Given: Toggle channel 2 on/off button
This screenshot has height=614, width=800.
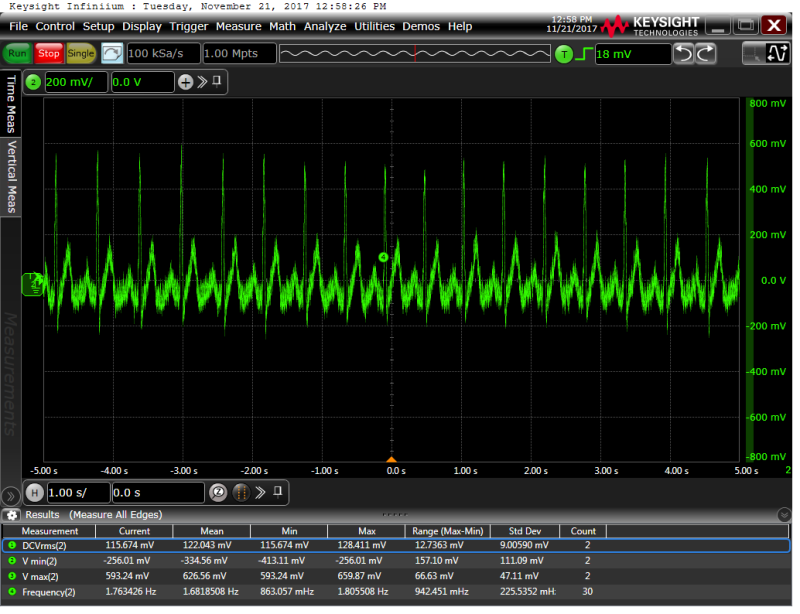Looking at the screenshot, I should pos(33,83).
